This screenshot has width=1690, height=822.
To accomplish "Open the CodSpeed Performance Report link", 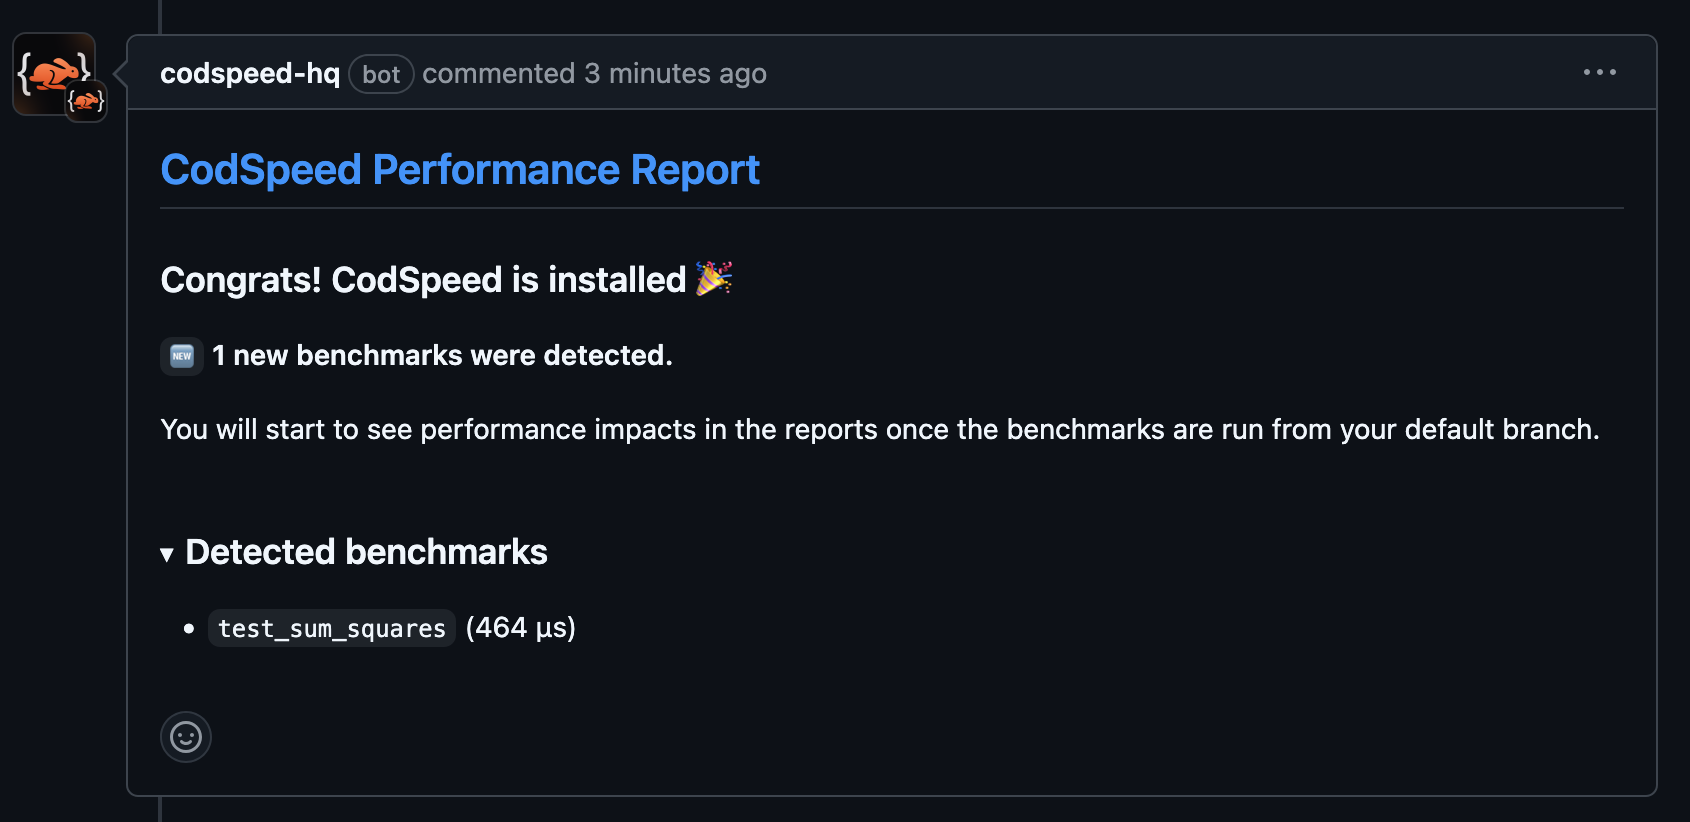I will 460,169.
